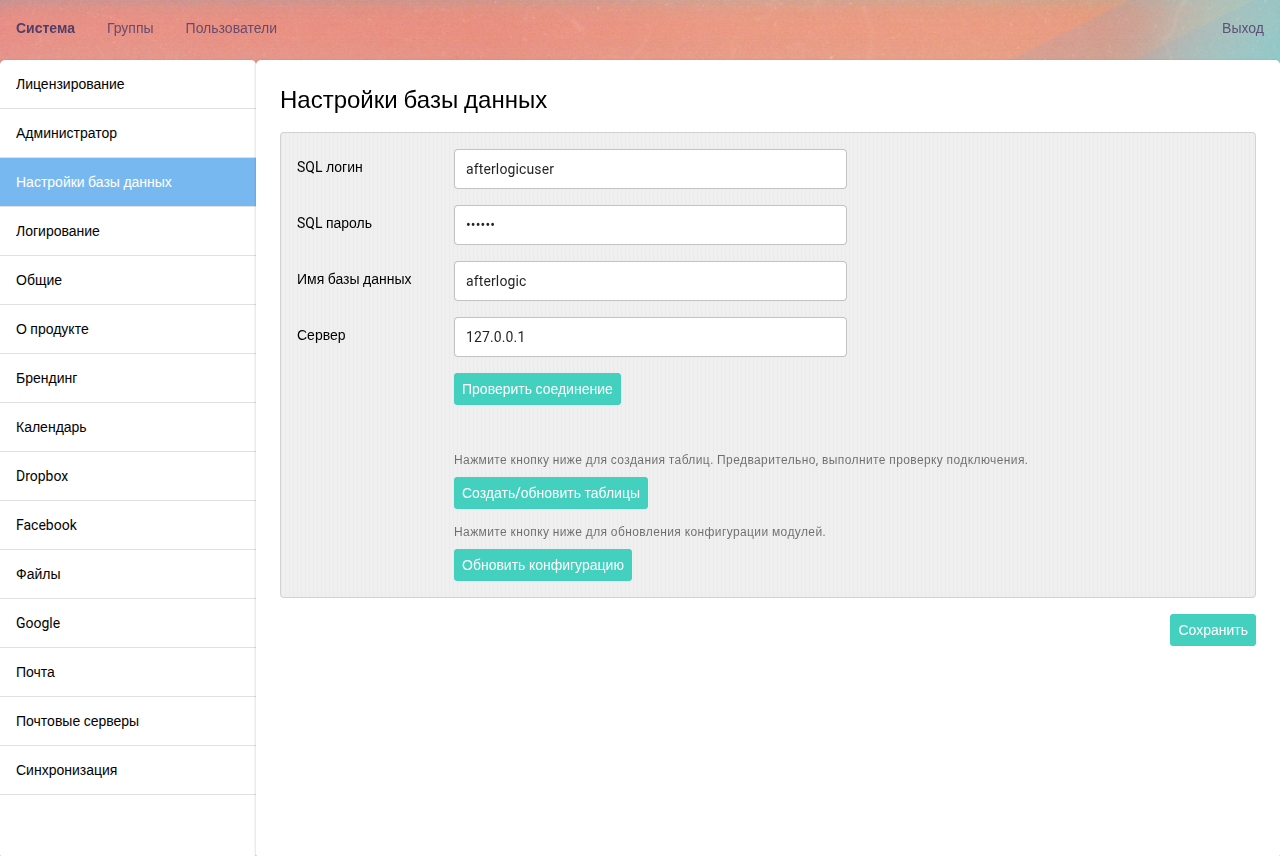Screen dimensions: 1280x856
Task: Go to Общие settings
Action: [x=39, y=280]
